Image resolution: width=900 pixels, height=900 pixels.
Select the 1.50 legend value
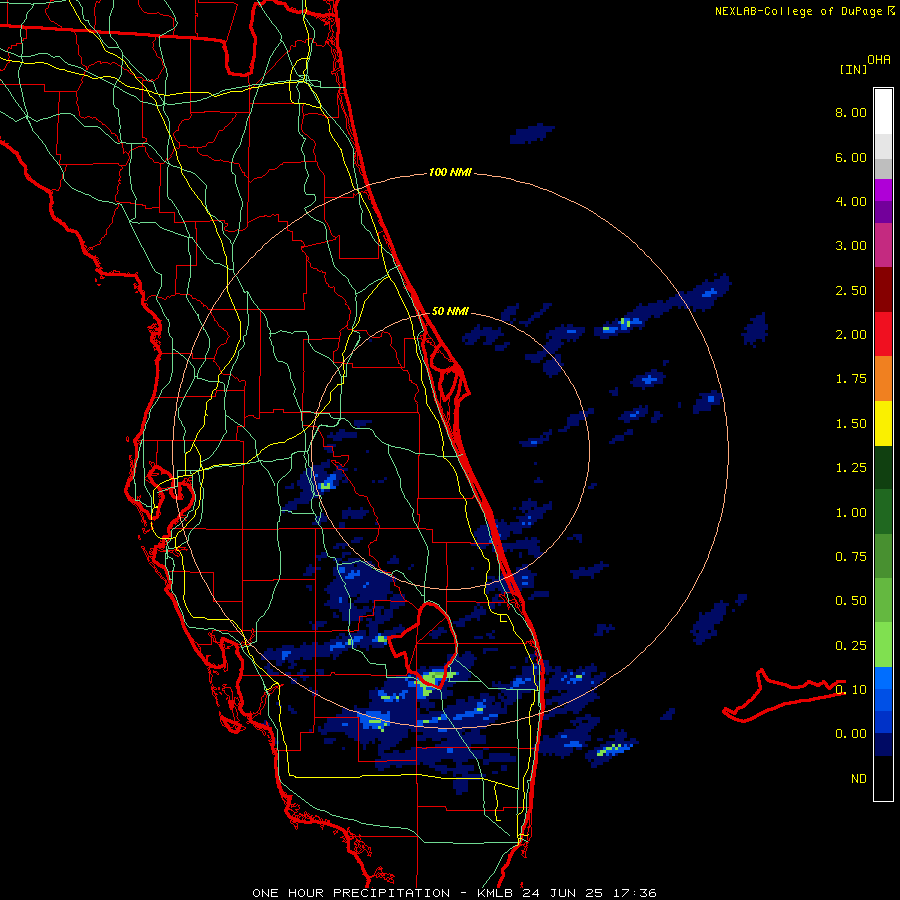point(851,424)
